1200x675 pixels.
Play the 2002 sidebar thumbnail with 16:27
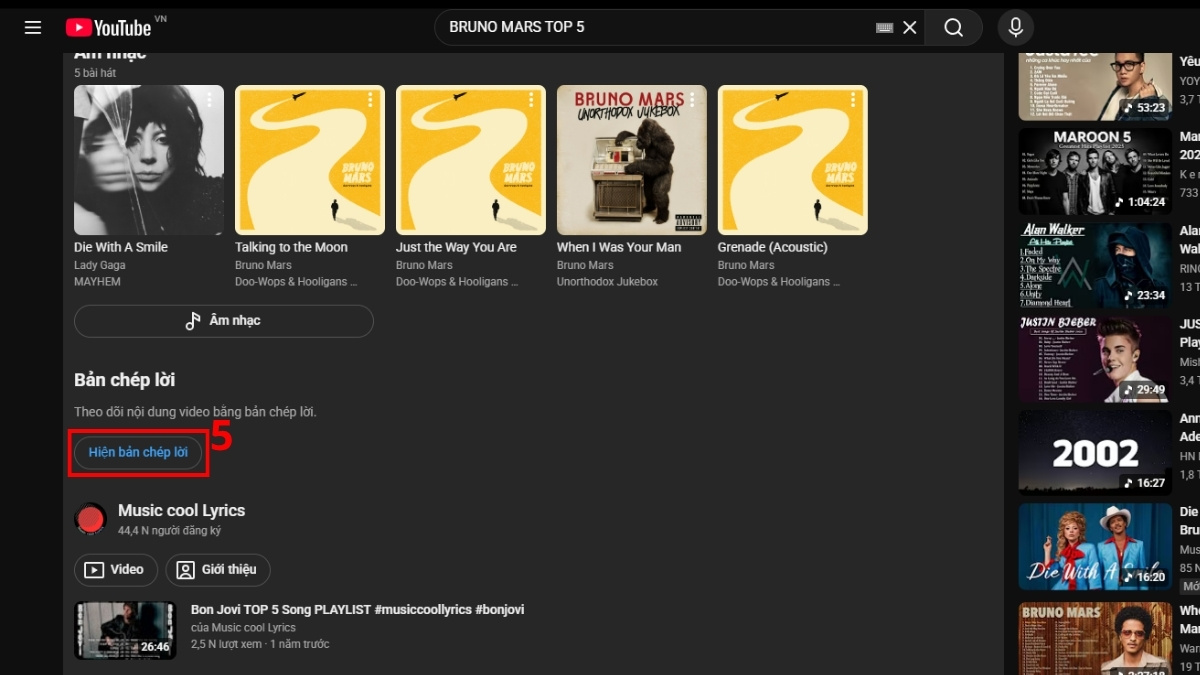click(1095, 453)
